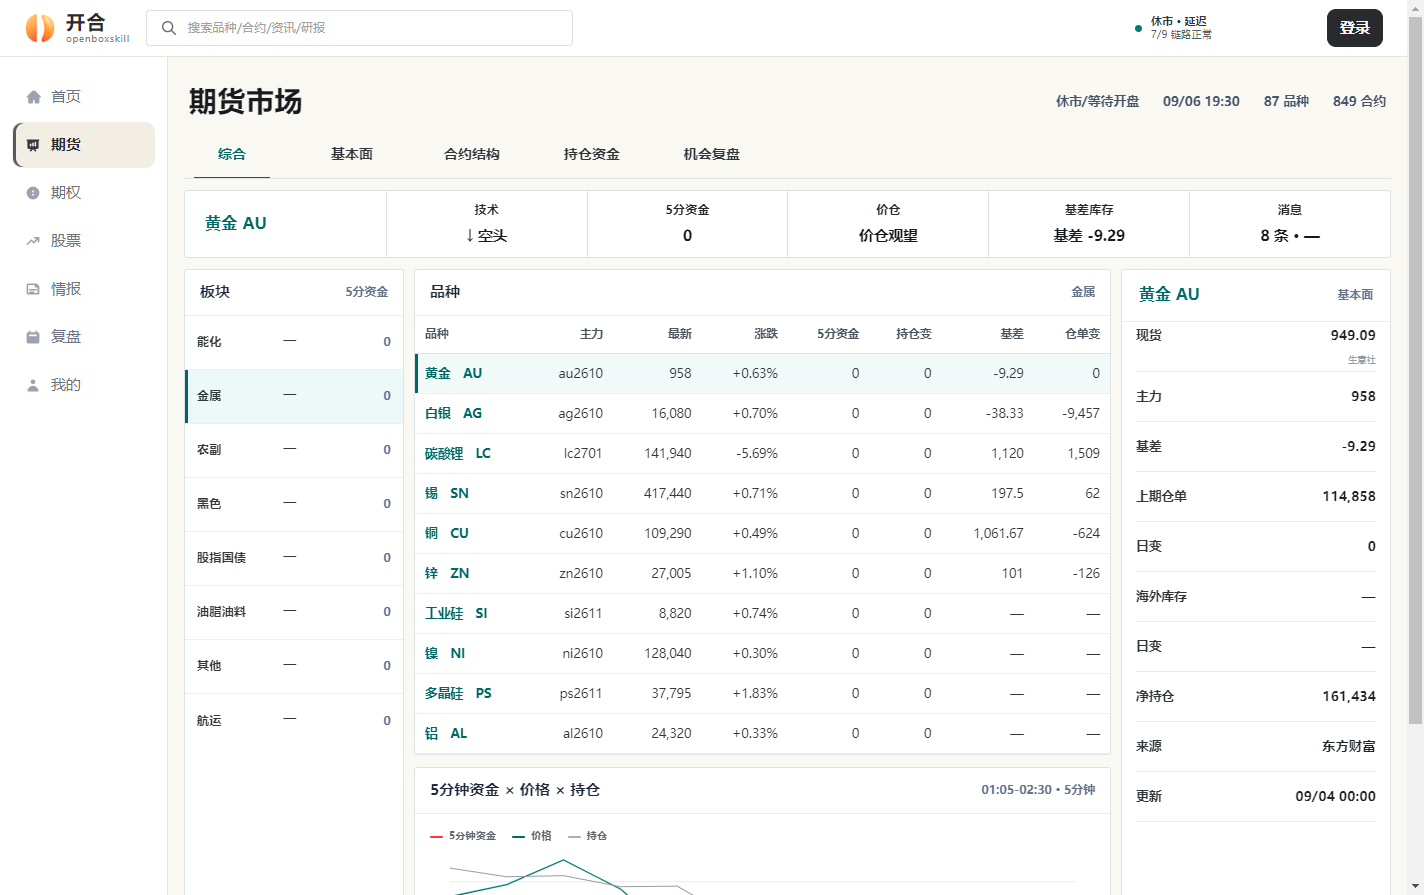Click the 5分资金 summary card in header
1424x895 pixels.
point(687,224)
